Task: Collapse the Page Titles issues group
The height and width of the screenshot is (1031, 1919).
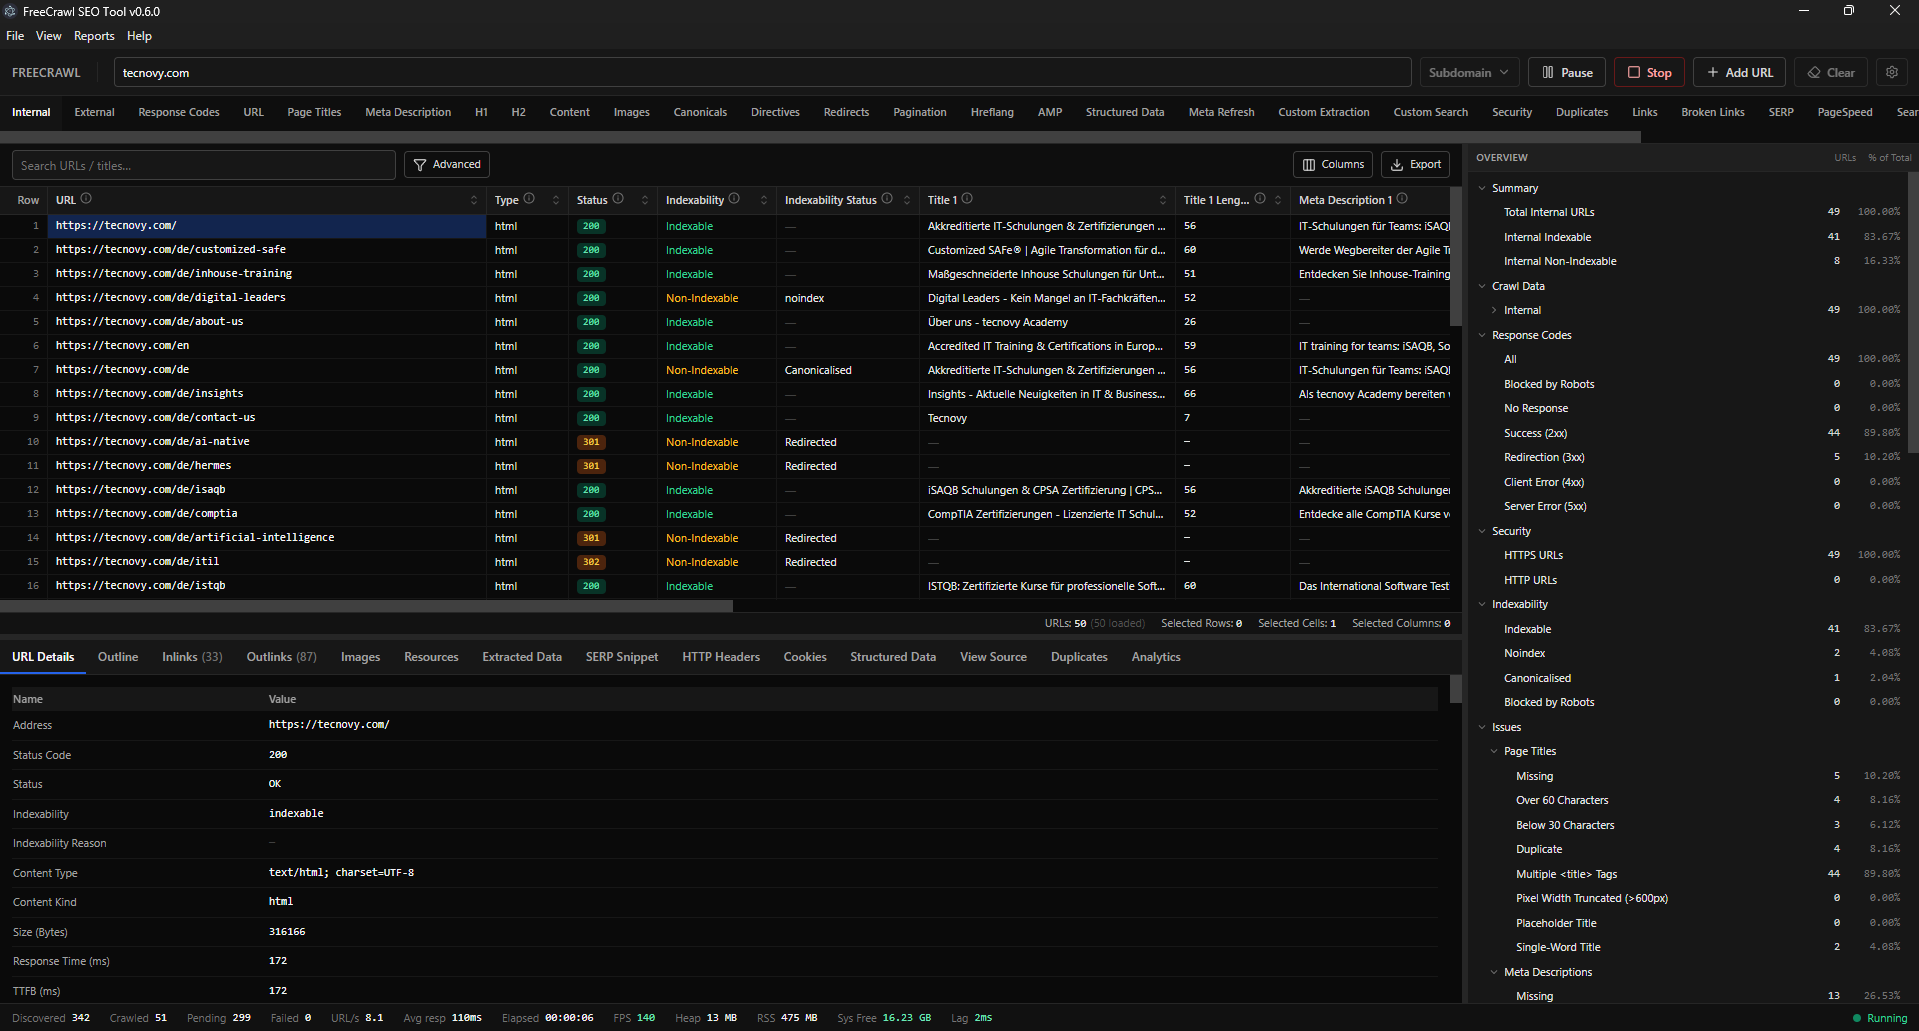Action: 1494,751
